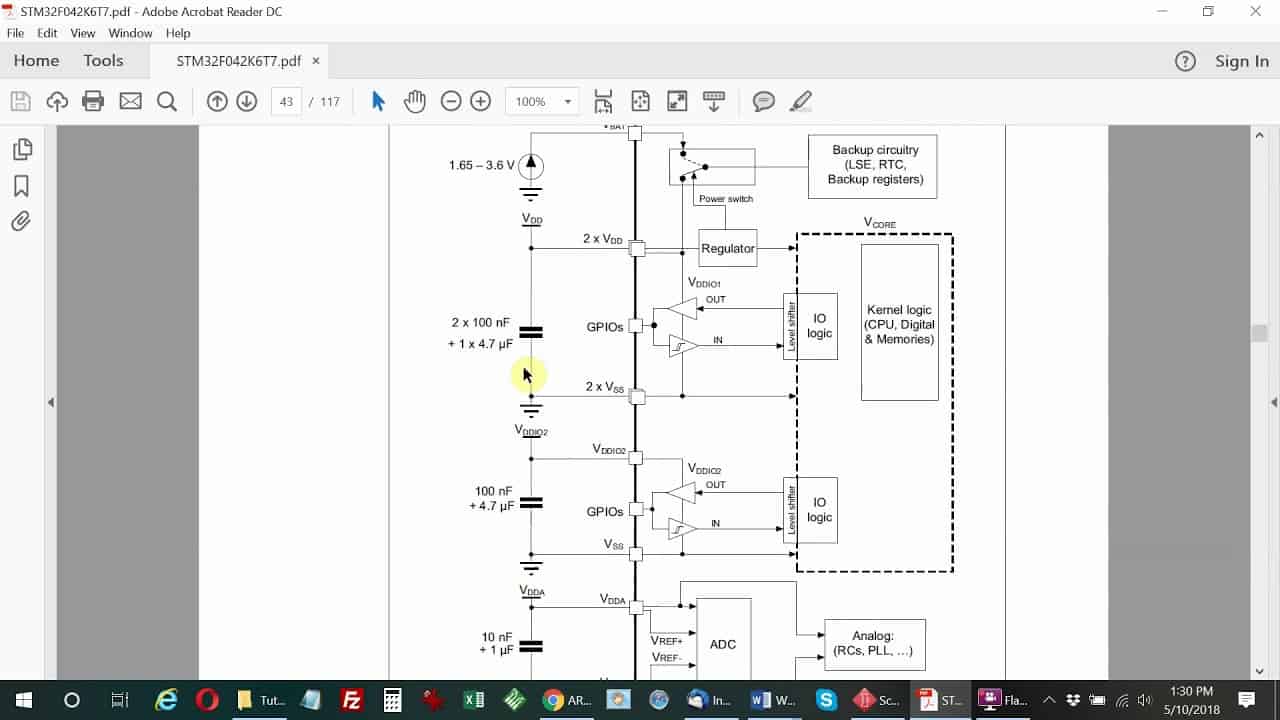
Task: Enter full screen read mode icon
Action: click(677, 101)
